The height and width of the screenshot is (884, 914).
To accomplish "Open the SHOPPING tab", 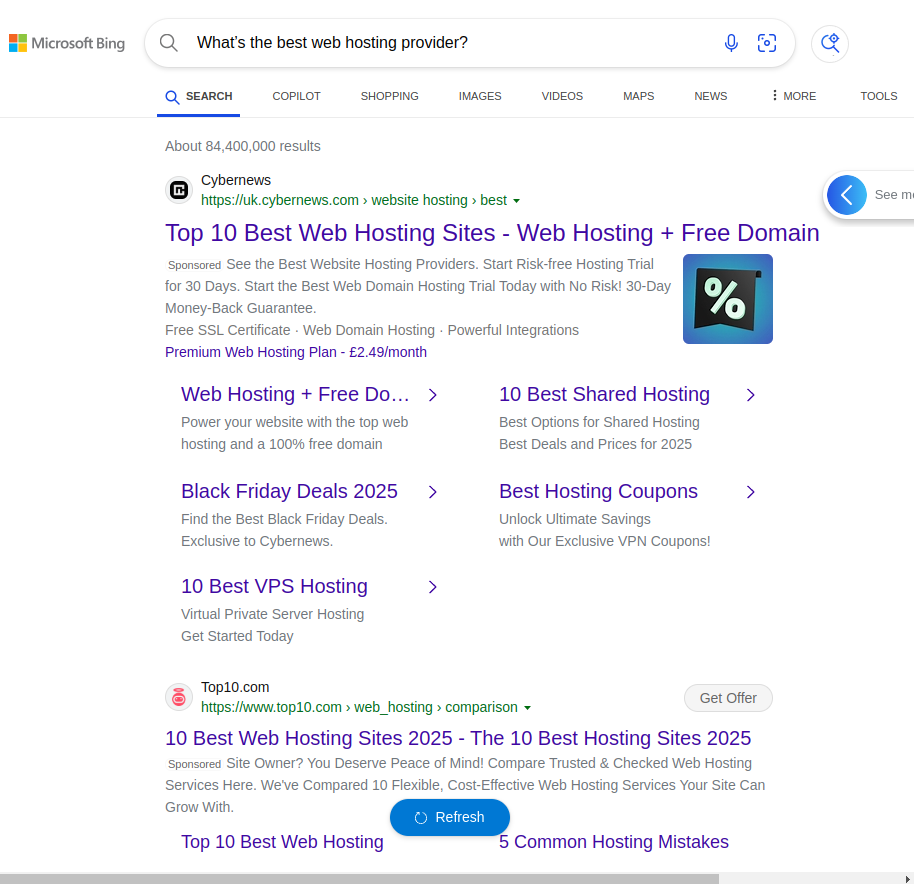I will [x=389, y=96].
